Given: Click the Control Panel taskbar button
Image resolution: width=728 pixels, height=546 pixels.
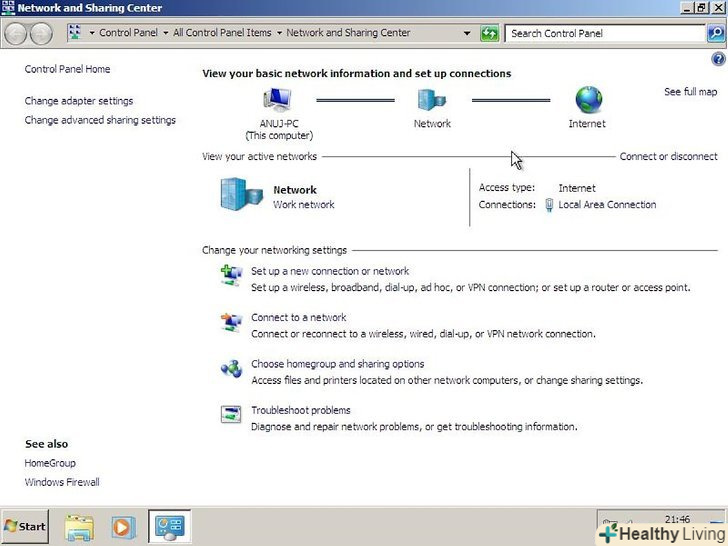Looking at the screenshot, I should coord(169,526).
